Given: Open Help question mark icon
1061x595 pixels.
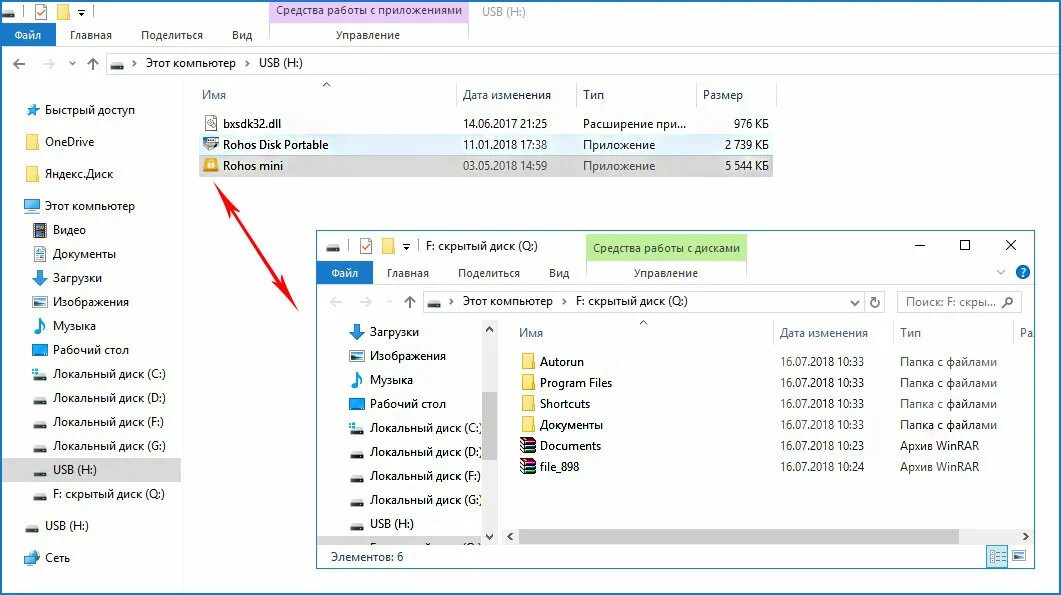Looking at the screenshot, I should pos(1023,272).
